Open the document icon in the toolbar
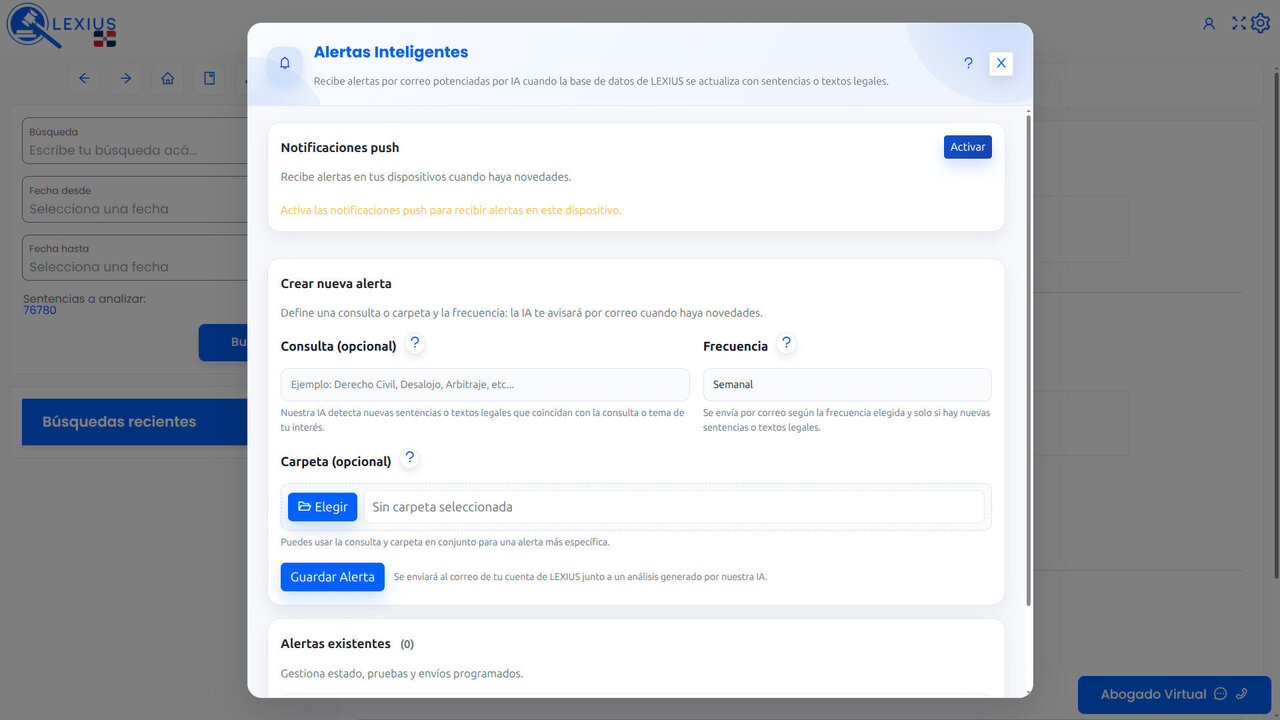This screenshot has width=1280, height=720. pos(209,78)
